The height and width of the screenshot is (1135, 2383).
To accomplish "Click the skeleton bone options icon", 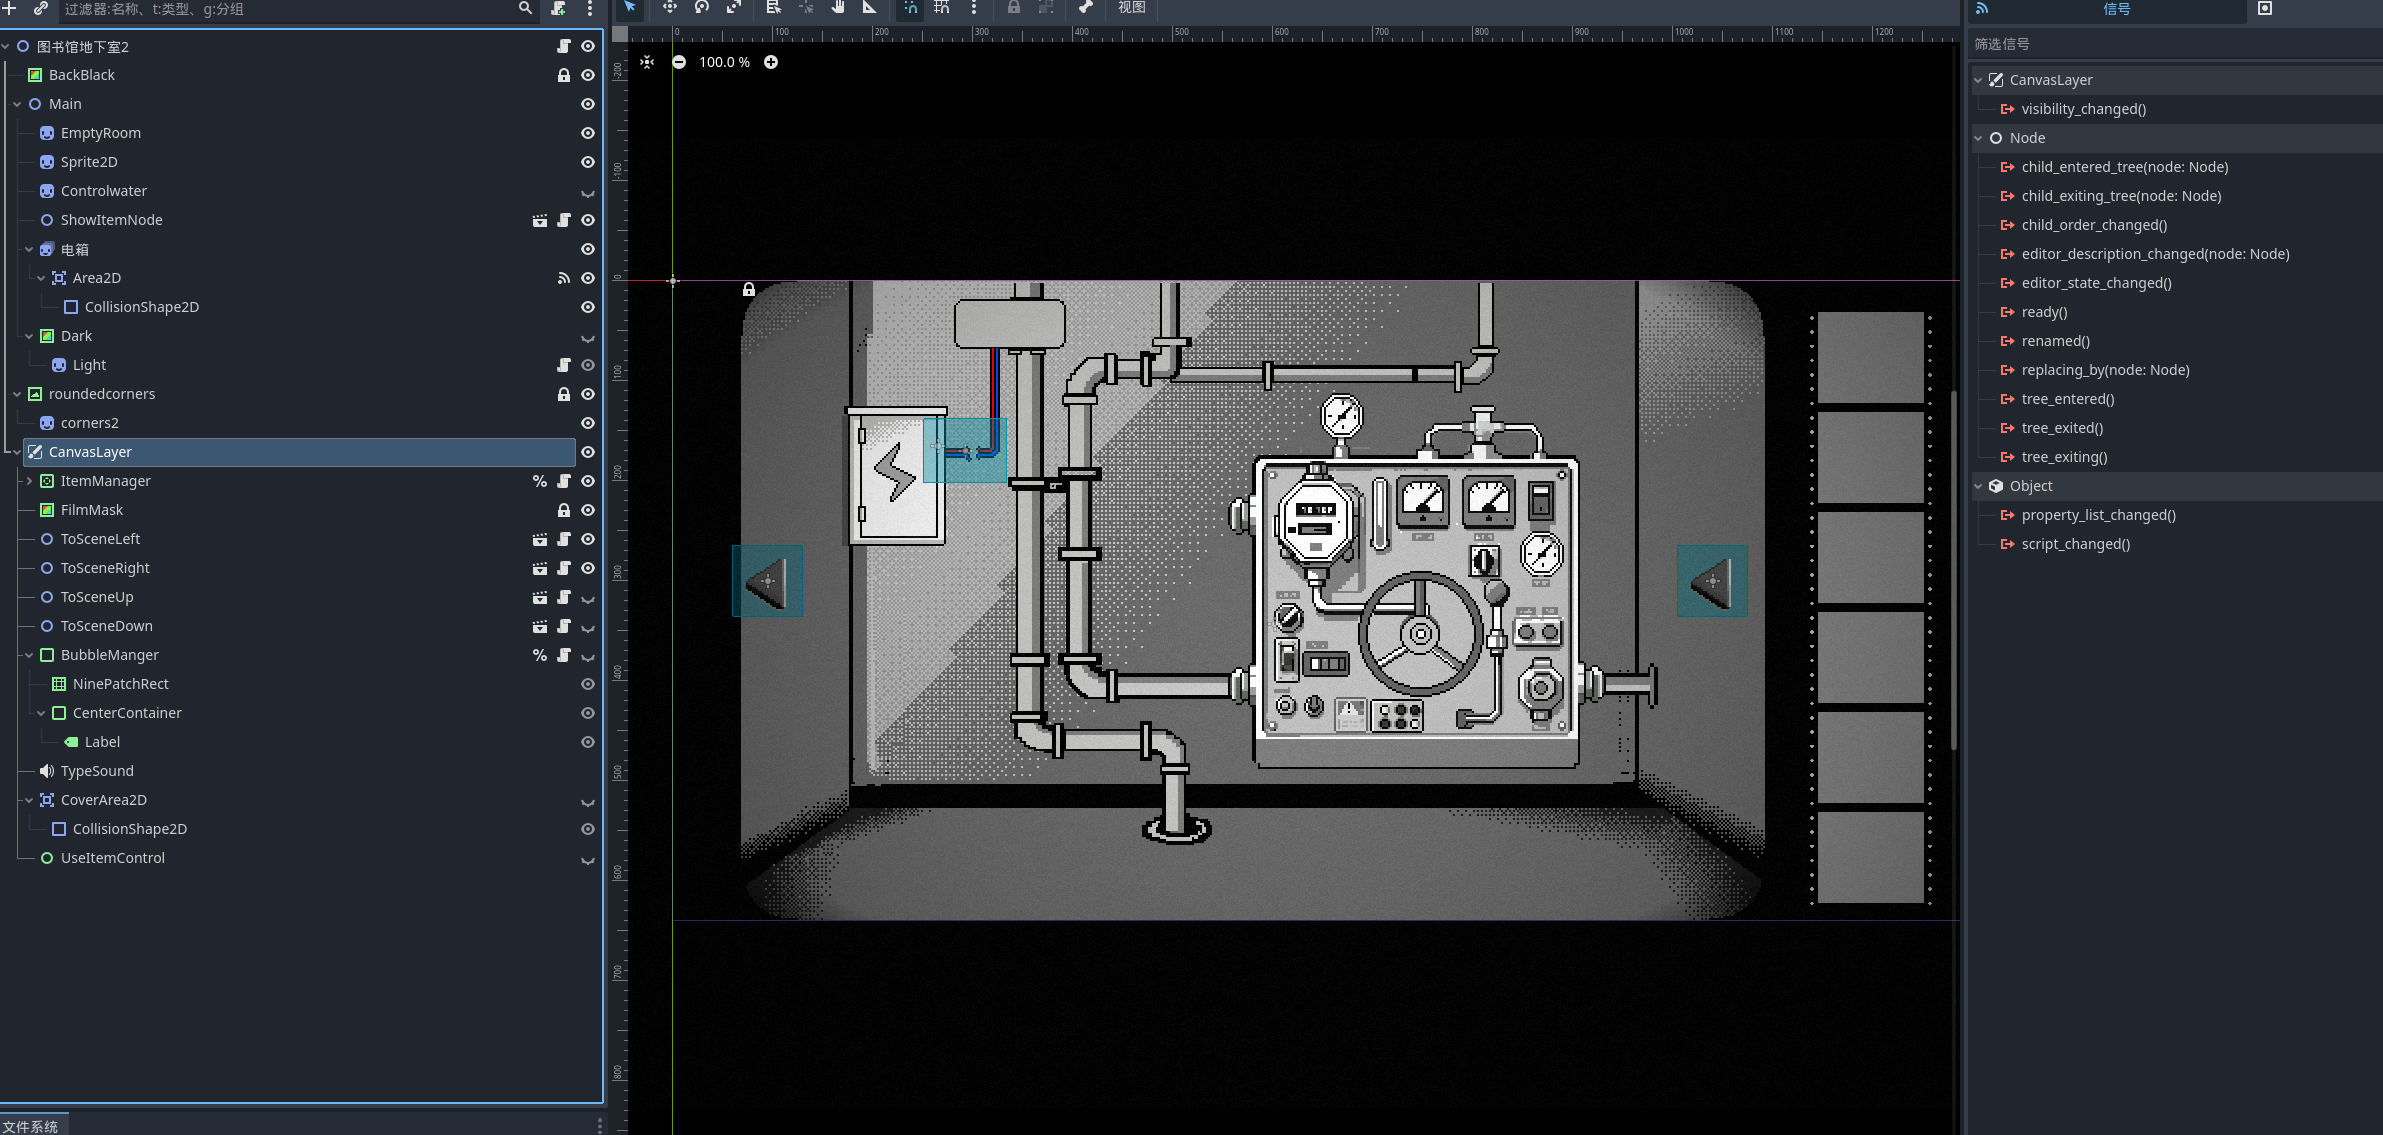I will pyautogui.click(x=1085, y=7).
